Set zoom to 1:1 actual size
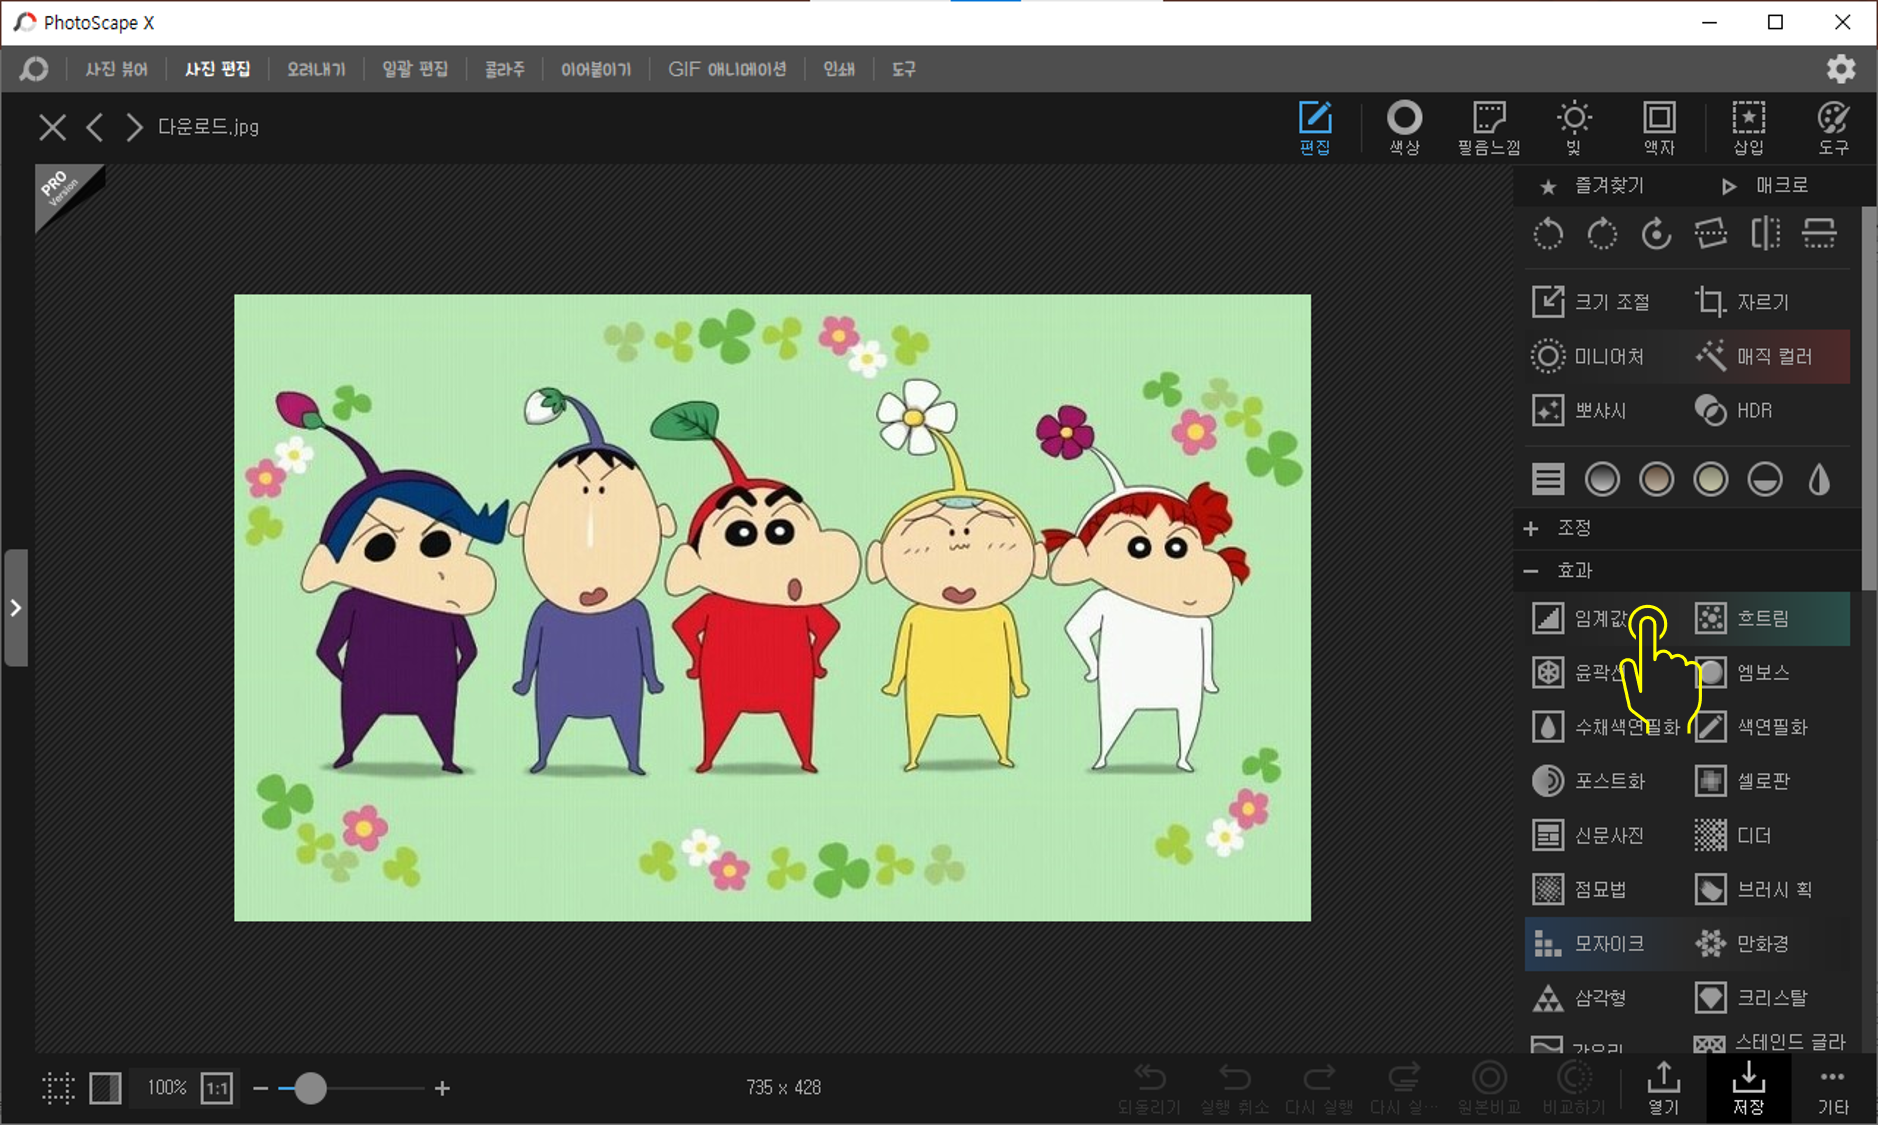The width and height of the screenshot is (1878, 1125). click(217, 1088)
